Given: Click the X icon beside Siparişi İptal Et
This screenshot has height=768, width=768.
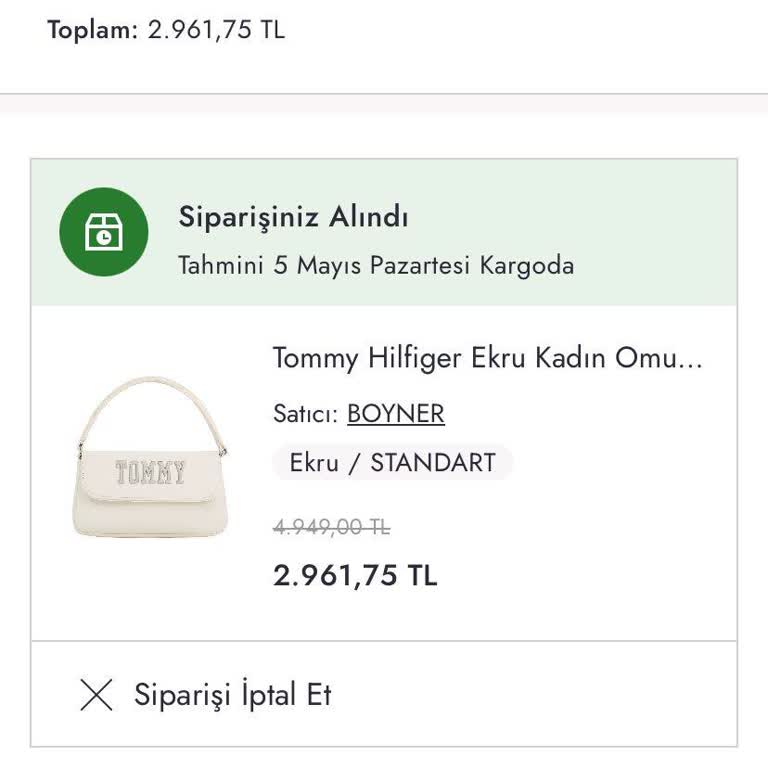Looking at the screenshot, I should pos(96,695).
